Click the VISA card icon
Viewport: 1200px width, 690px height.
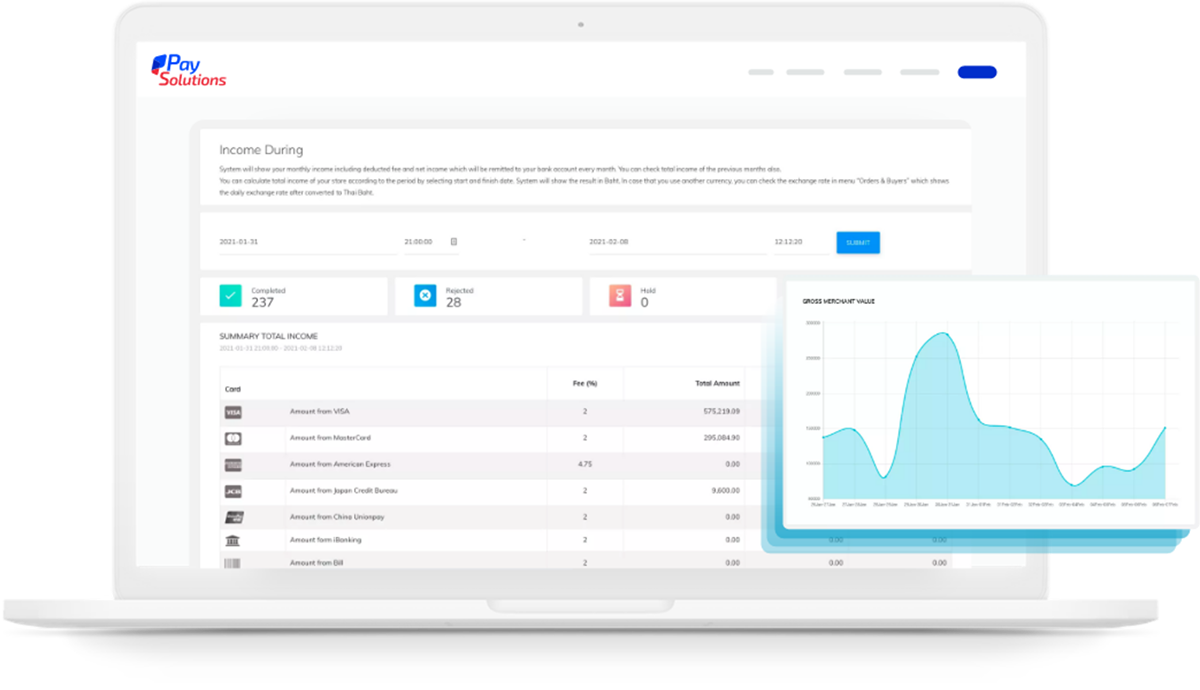point(233,412)
